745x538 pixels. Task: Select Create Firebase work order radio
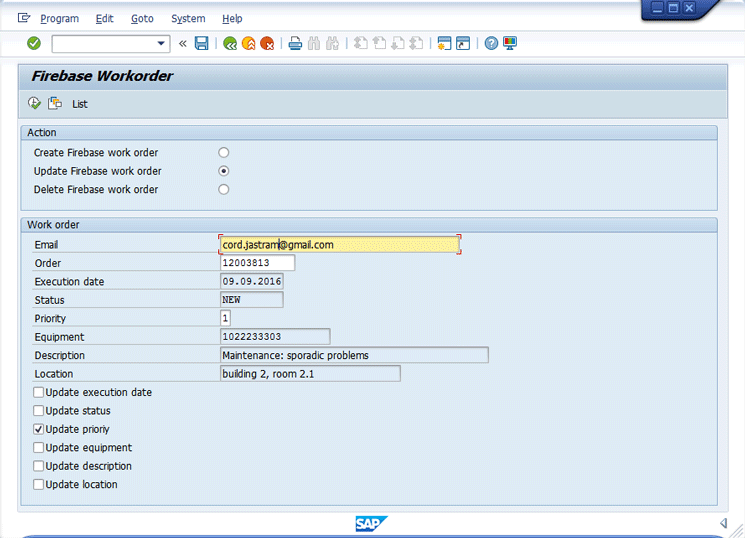click(224, 153)
